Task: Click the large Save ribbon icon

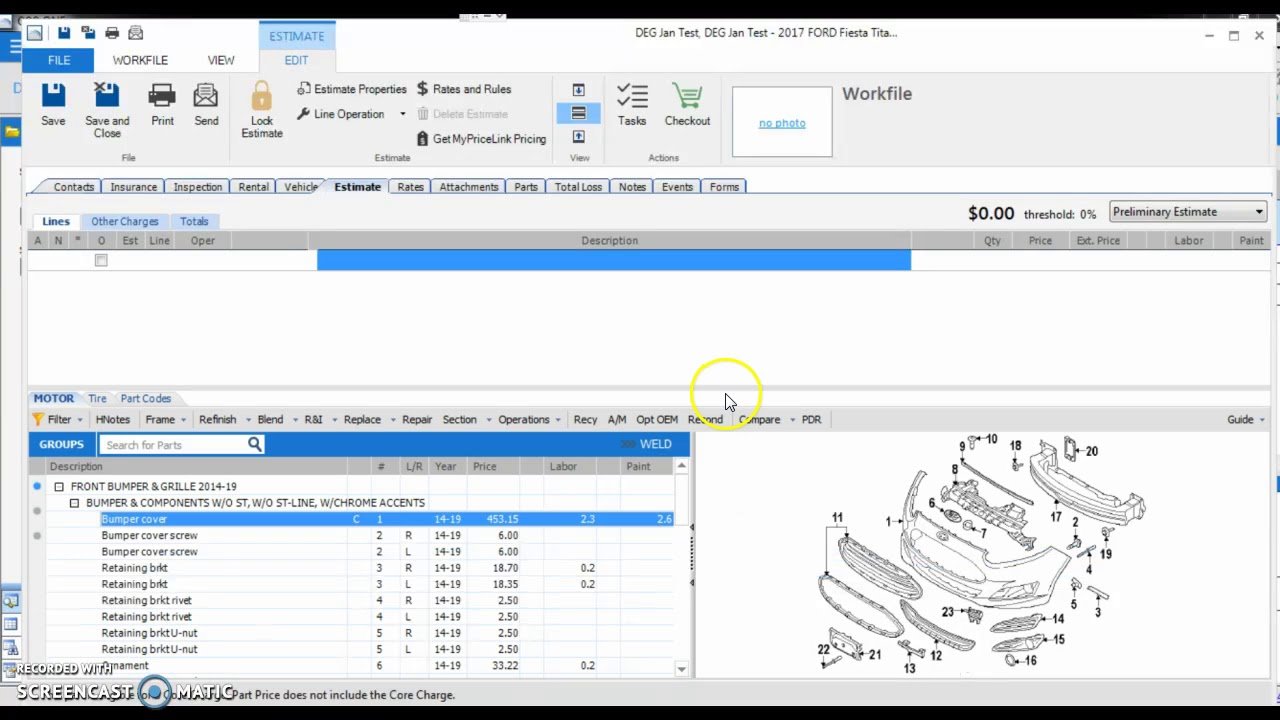Action: 53,96
